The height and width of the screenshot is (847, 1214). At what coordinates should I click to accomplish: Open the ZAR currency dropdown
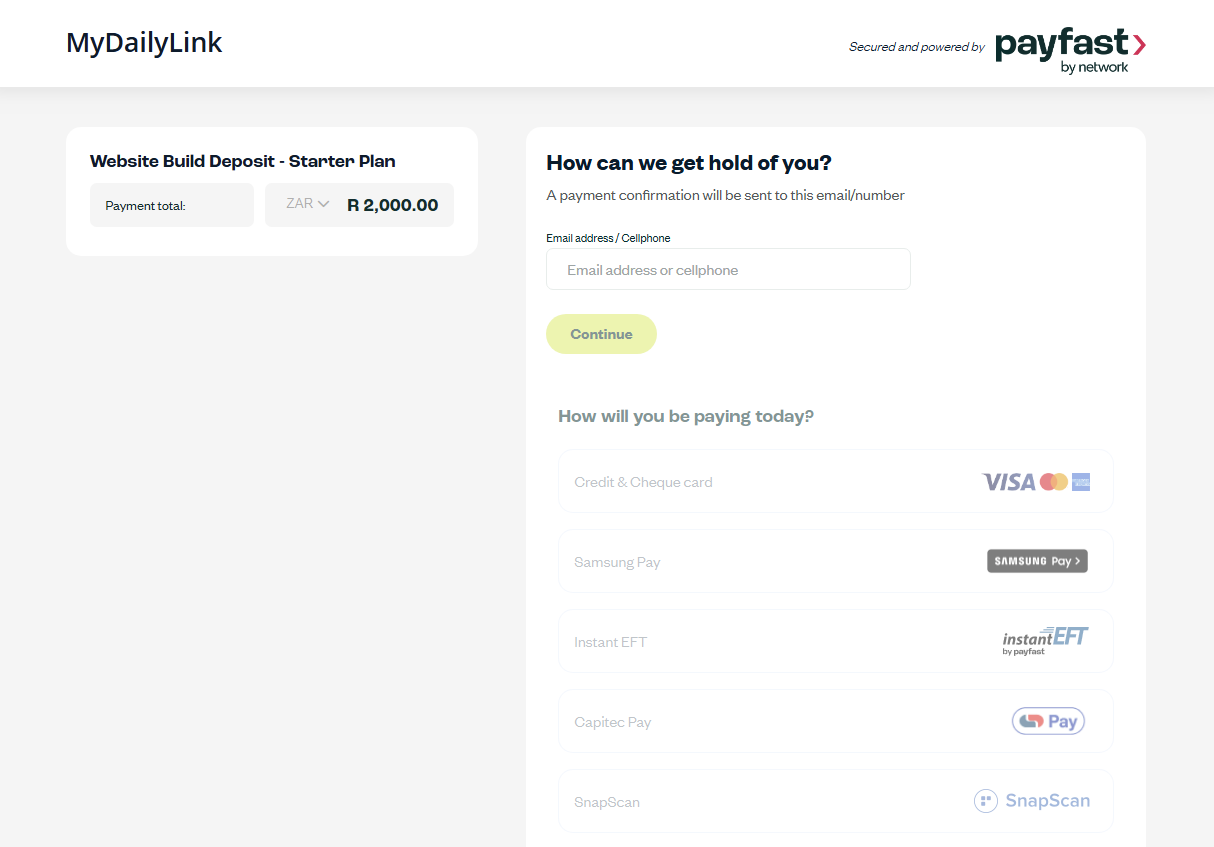click(x=307, y=204)
